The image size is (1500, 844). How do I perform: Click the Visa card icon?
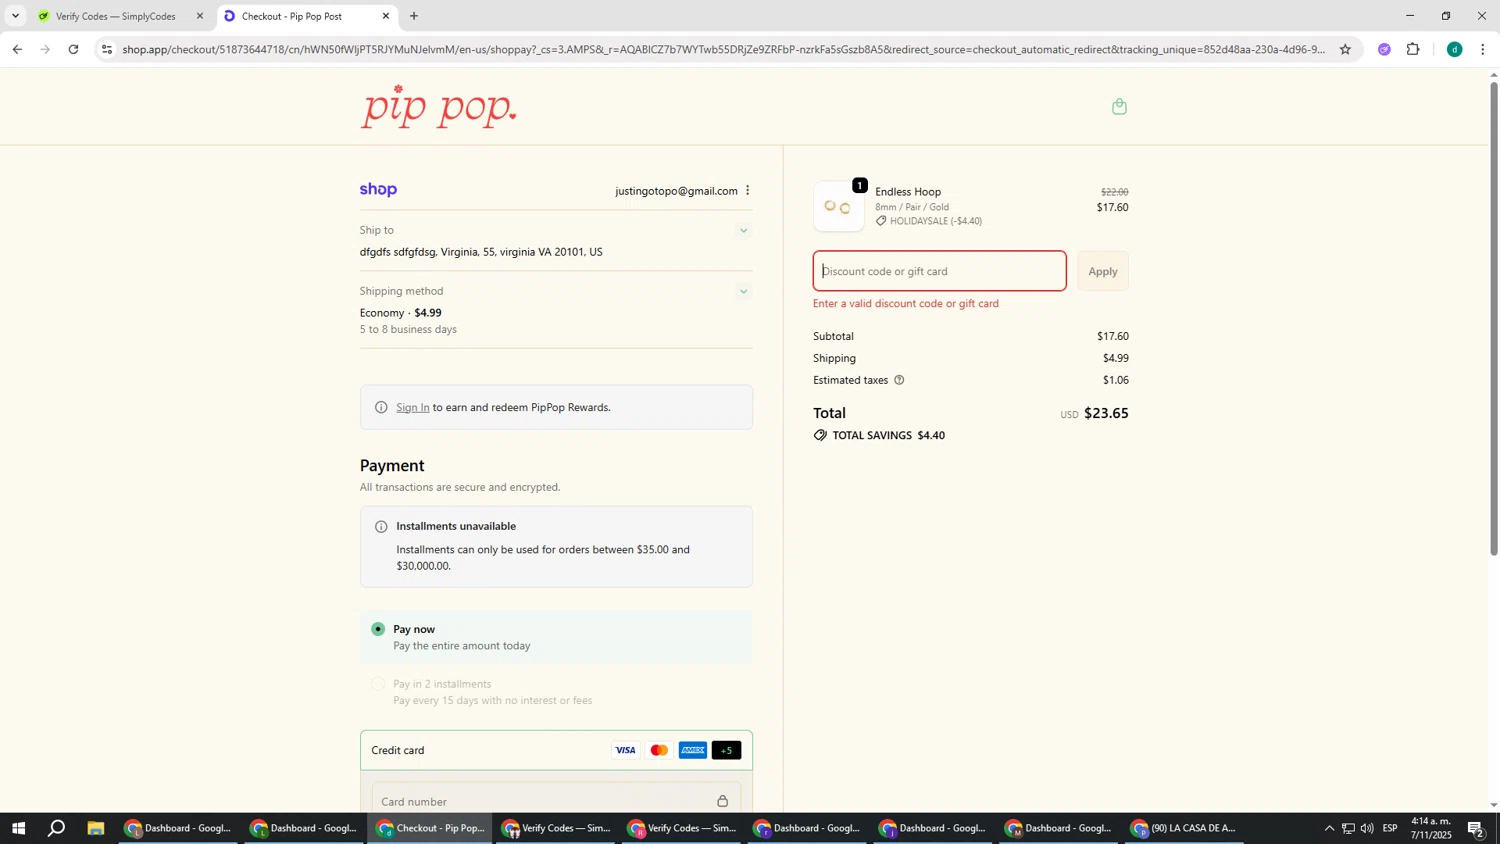tap(625, 751)
